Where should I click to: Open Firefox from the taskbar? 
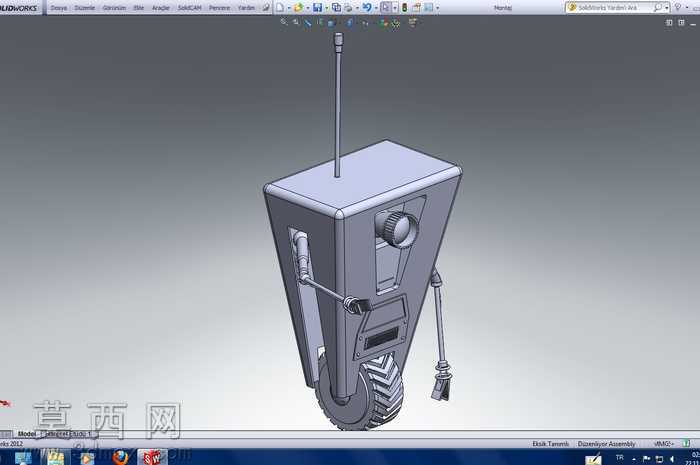121,457
